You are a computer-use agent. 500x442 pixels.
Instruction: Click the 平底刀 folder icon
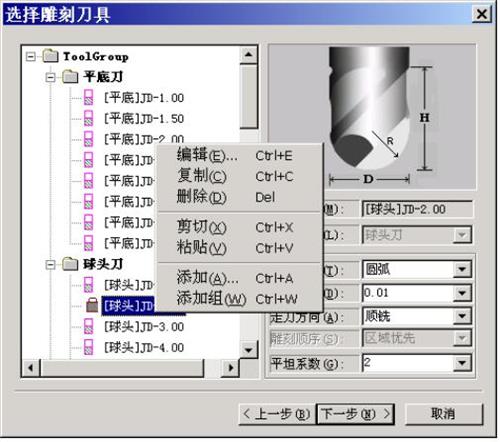tap(70, 77)
